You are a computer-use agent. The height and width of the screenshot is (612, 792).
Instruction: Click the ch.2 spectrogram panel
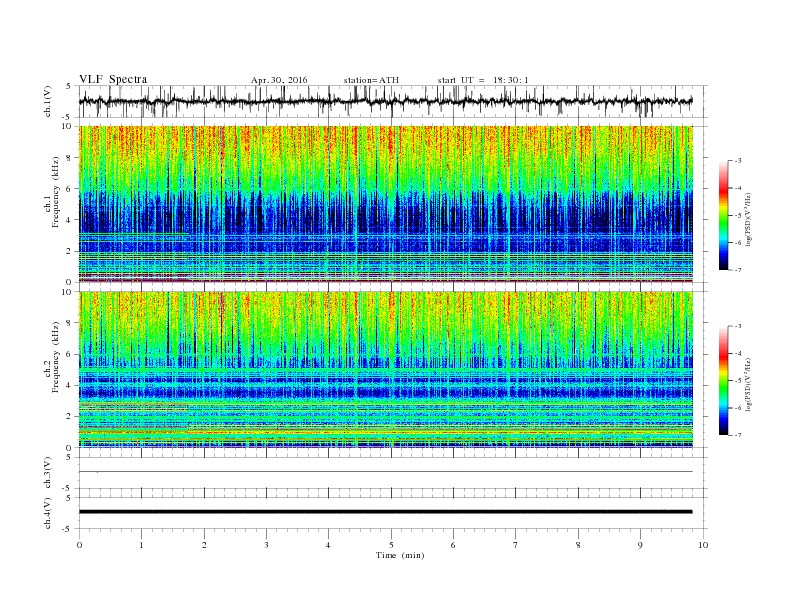click(x=386, y=370)
